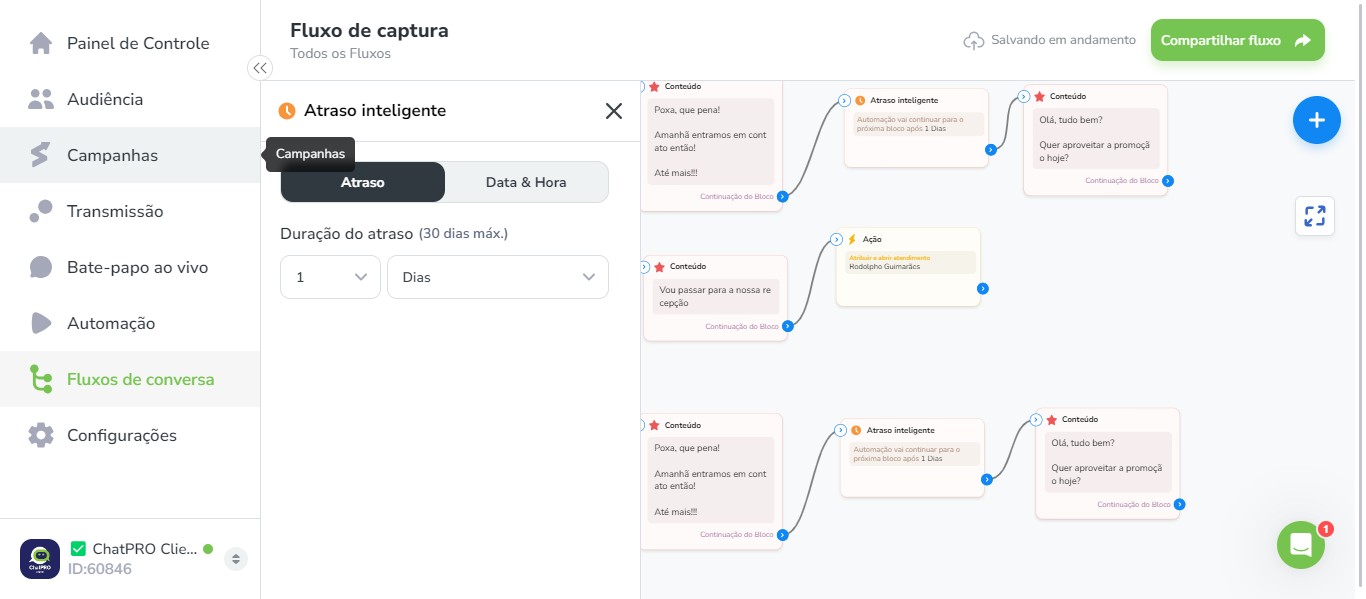Open Automação menu item
This screenshot has width=1366, height=599.
[130, 323]
